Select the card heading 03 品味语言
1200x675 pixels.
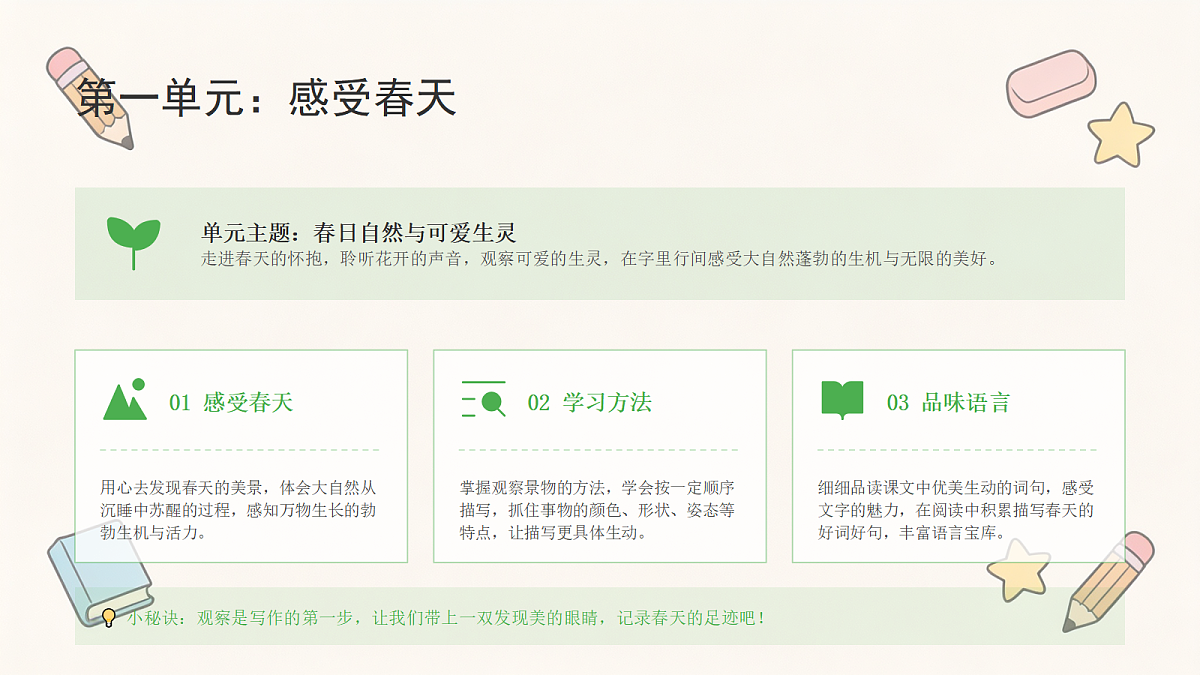pyautogui.click(x=949, y=403)
